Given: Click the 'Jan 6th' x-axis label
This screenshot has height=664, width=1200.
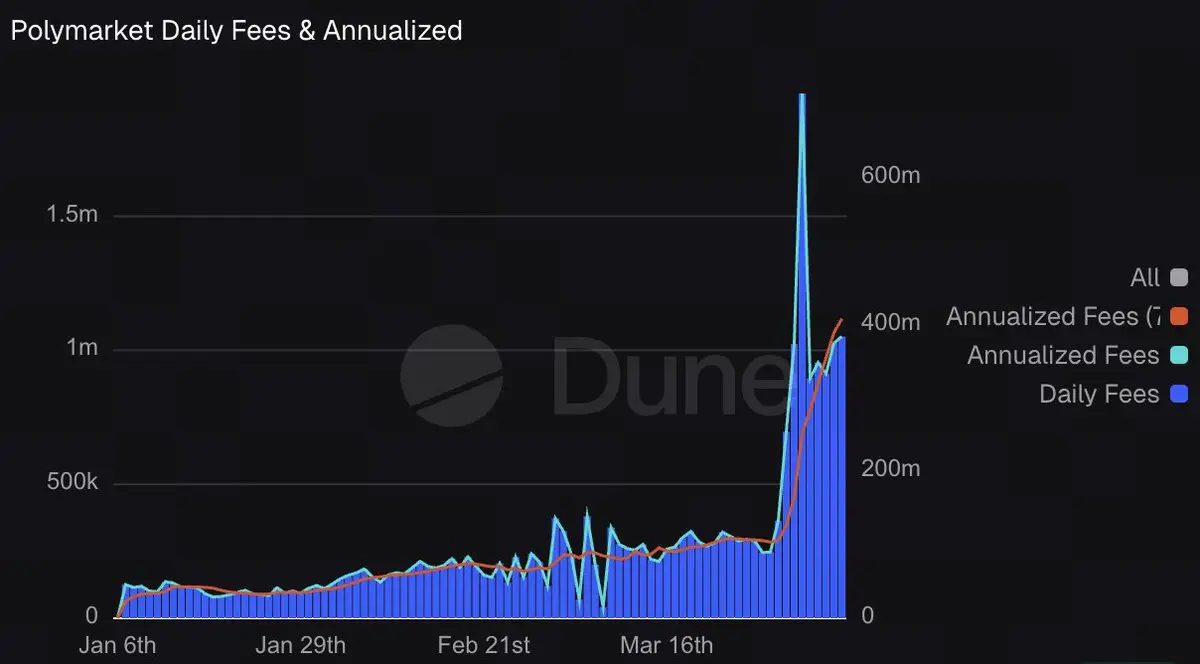Looking at the screenshot, I should tap(117, 645).
